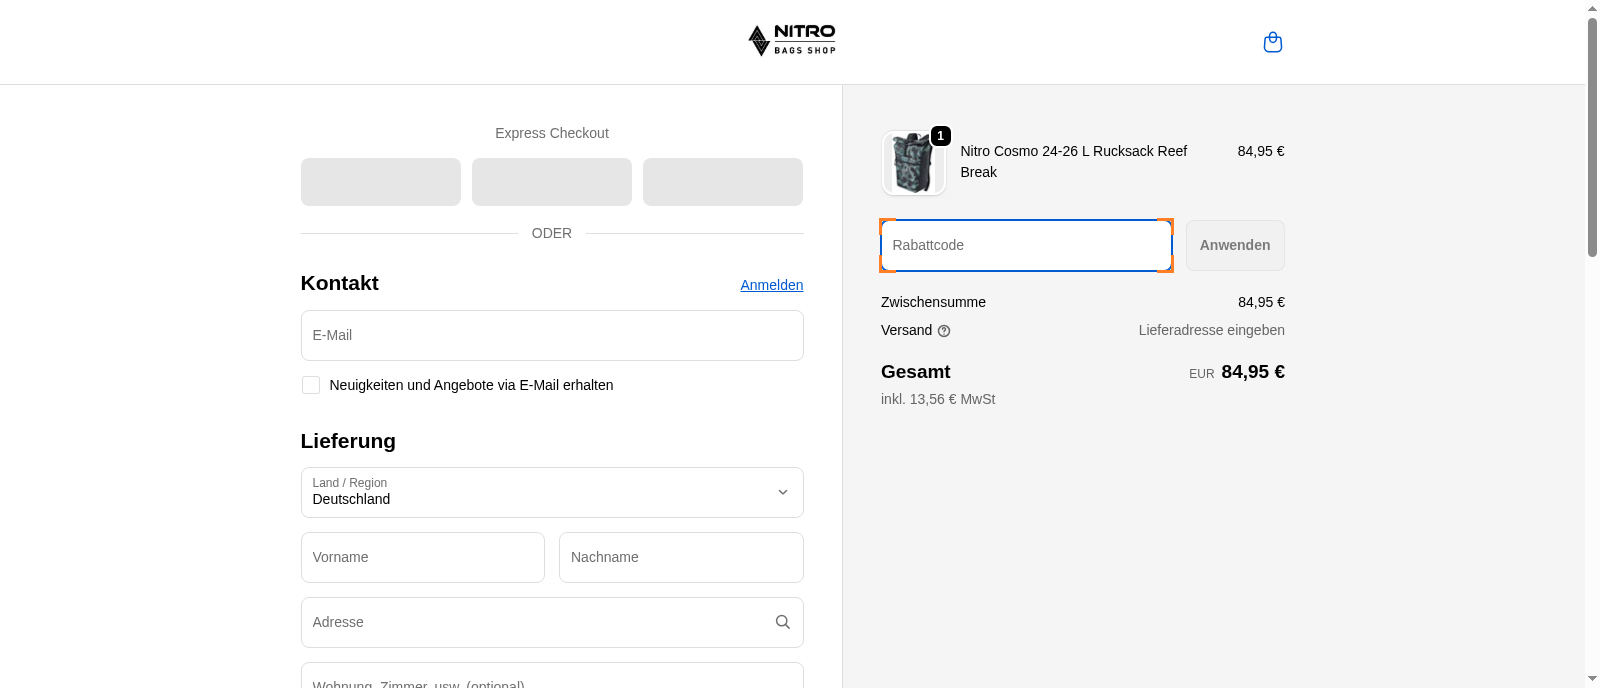Focus the Adresse input field
This screenshot has height=688, width=1600.
[552, 622]
